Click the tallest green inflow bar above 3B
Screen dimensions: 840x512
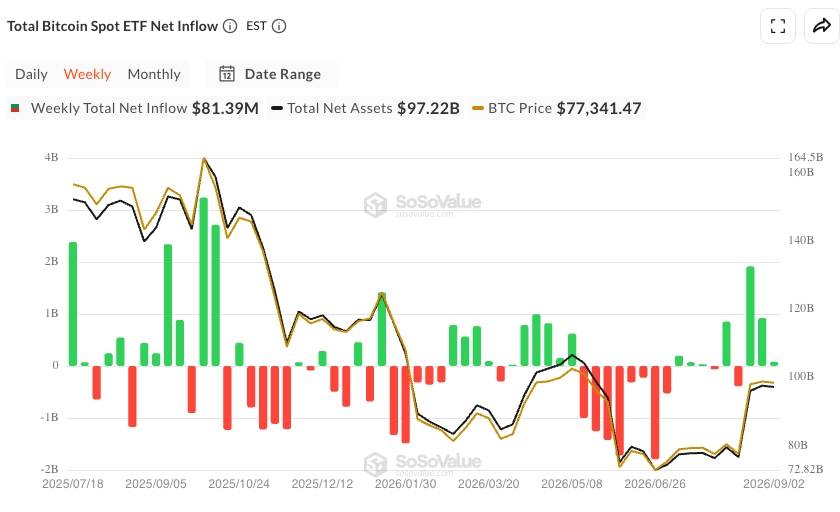(x=204, y=282)
